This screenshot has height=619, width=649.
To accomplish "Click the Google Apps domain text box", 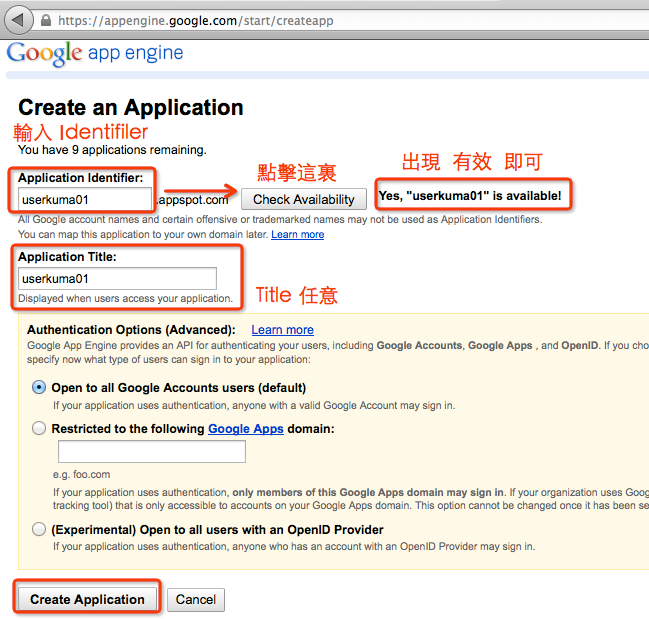I will tap(152, 452).
